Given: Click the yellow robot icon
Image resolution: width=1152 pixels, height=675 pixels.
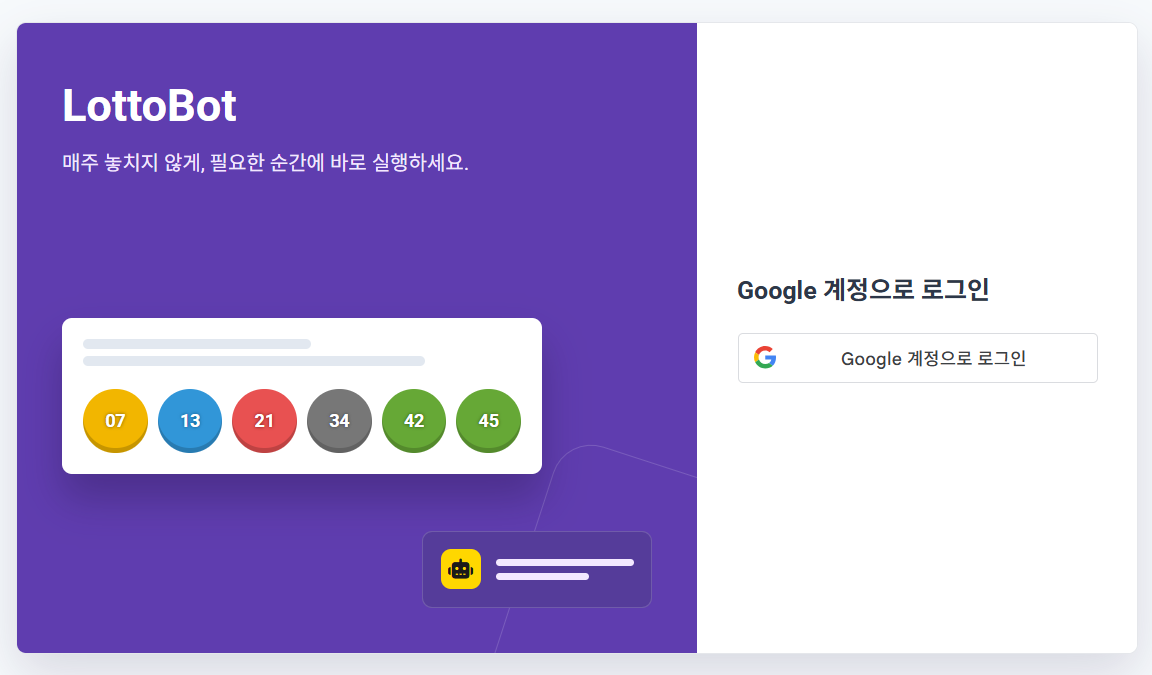Looking at the screenshot, I should tap(461, 569).
